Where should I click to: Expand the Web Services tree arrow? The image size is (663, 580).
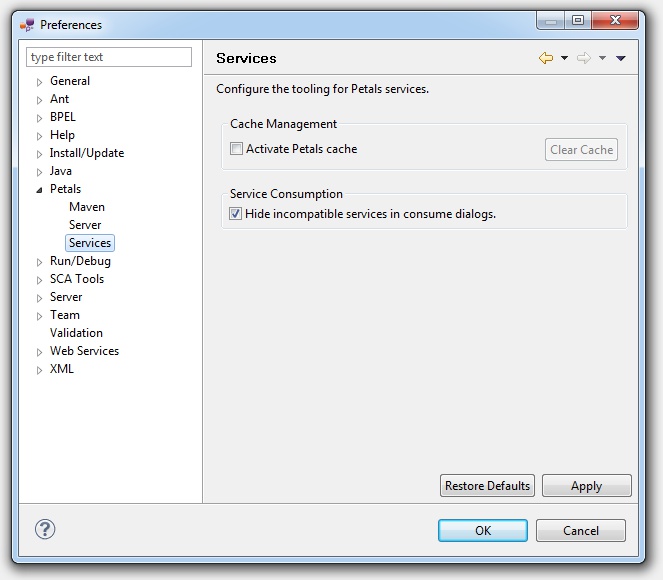[x=40, y=352]
